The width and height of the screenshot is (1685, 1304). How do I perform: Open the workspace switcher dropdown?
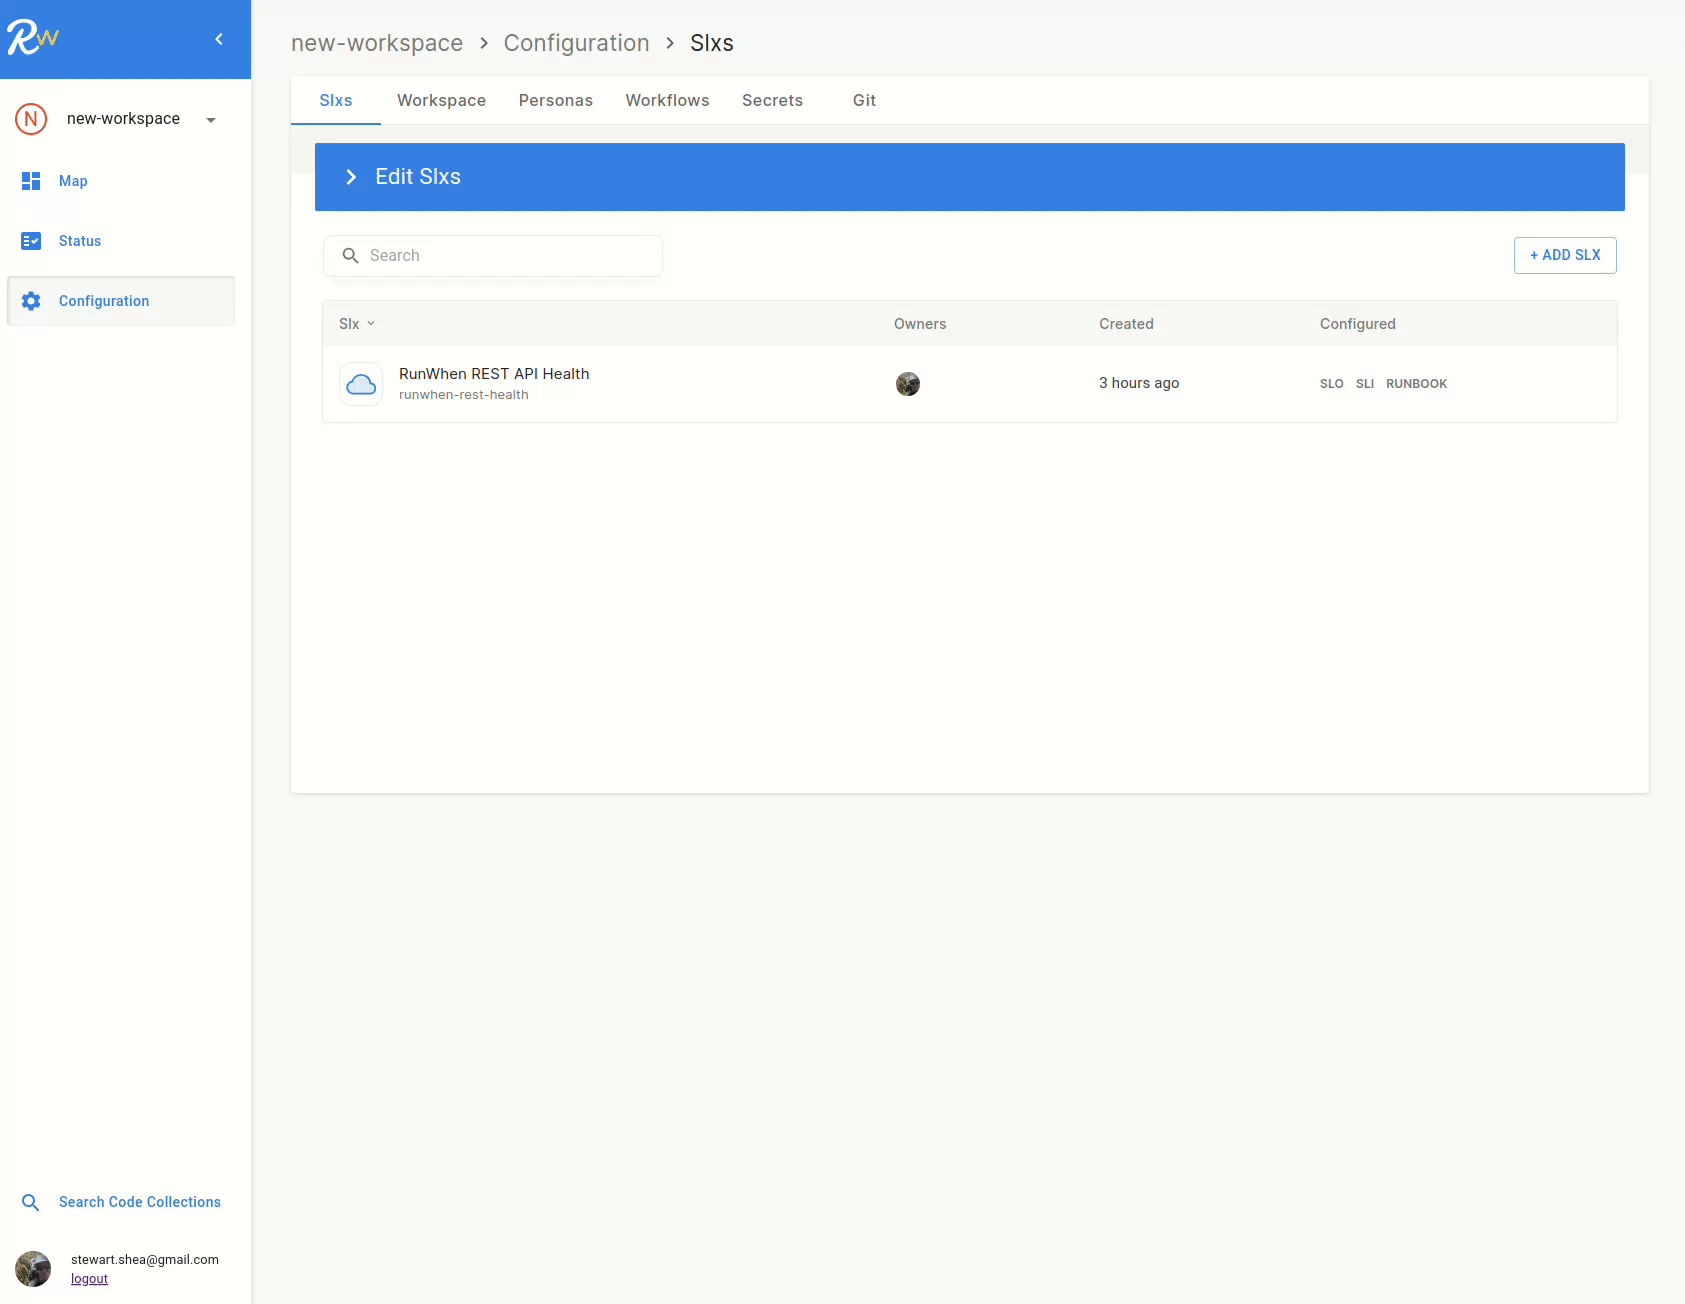(210, 119)
